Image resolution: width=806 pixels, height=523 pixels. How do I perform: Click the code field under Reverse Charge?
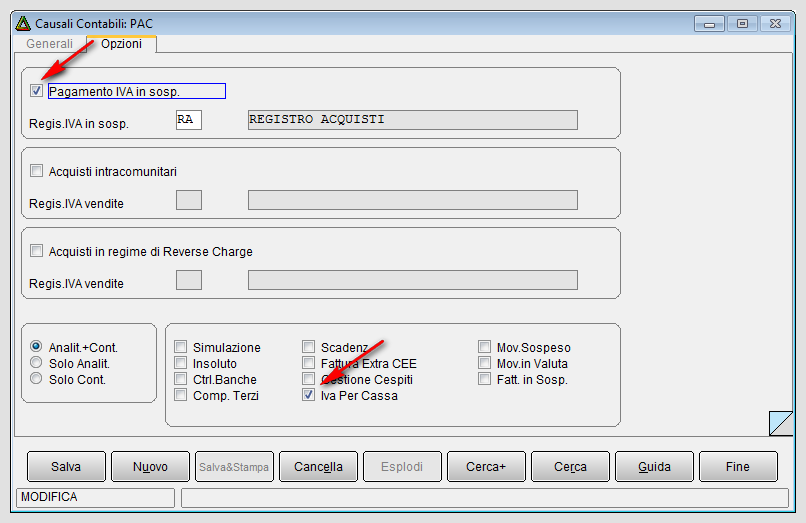(x=189, y=280)
